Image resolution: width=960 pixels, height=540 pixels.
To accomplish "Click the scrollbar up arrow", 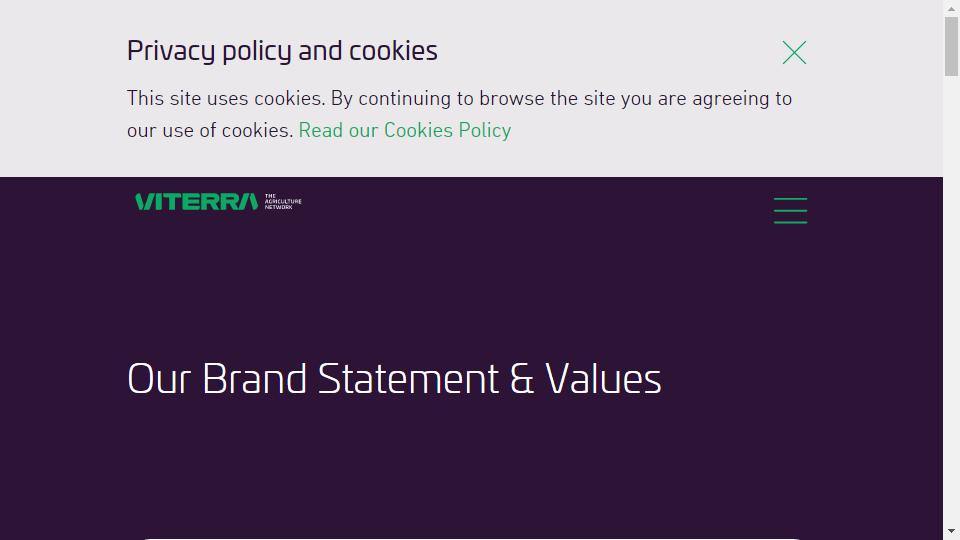I will [x=951, y=9].
